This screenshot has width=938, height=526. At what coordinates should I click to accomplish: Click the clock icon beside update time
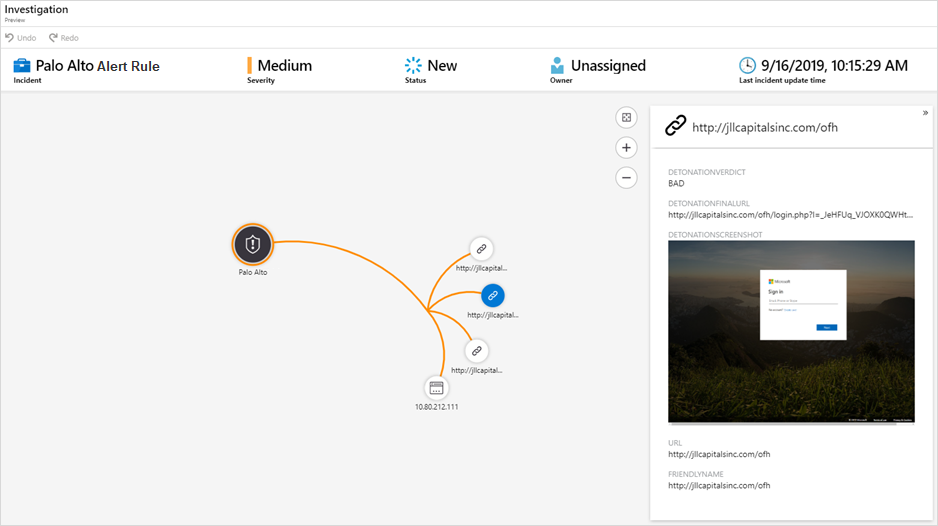[x=747, y=66]
